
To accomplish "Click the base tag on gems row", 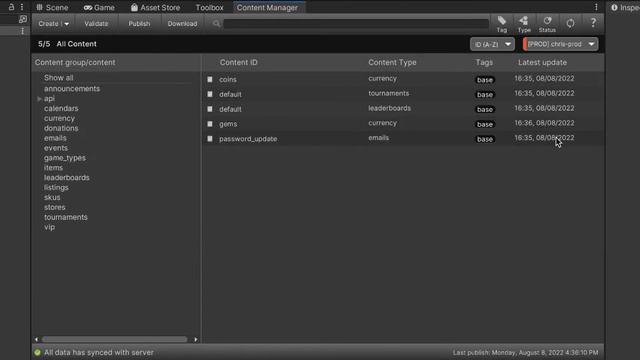I will click(x=485, y=124).
